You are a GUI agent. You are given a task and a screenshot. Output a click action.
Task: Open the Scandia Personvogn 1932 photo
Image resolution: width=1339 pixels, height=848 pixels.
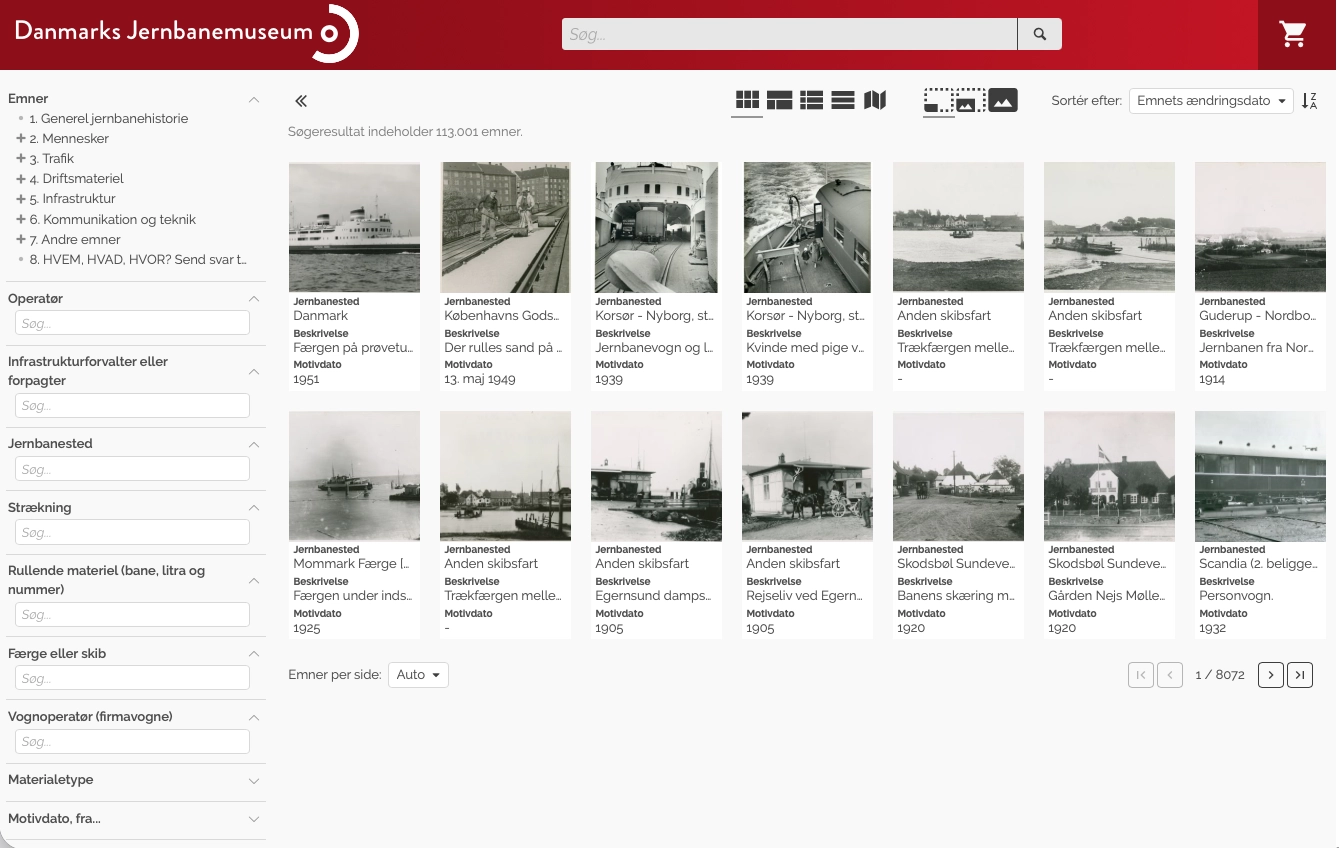[x=1260, y=476]
